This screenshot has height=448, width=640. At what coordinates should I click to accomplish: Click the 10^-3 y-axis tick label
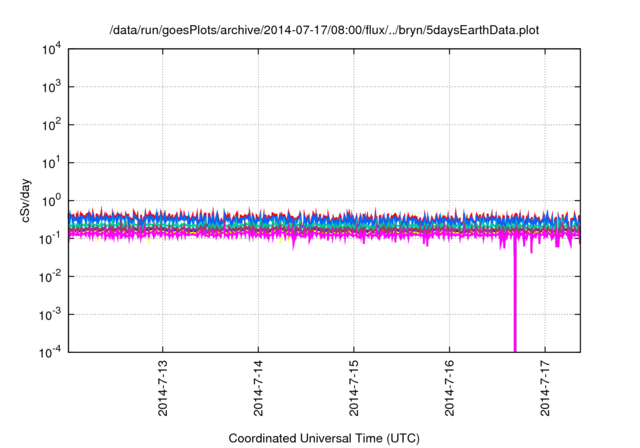coord(50,315)
